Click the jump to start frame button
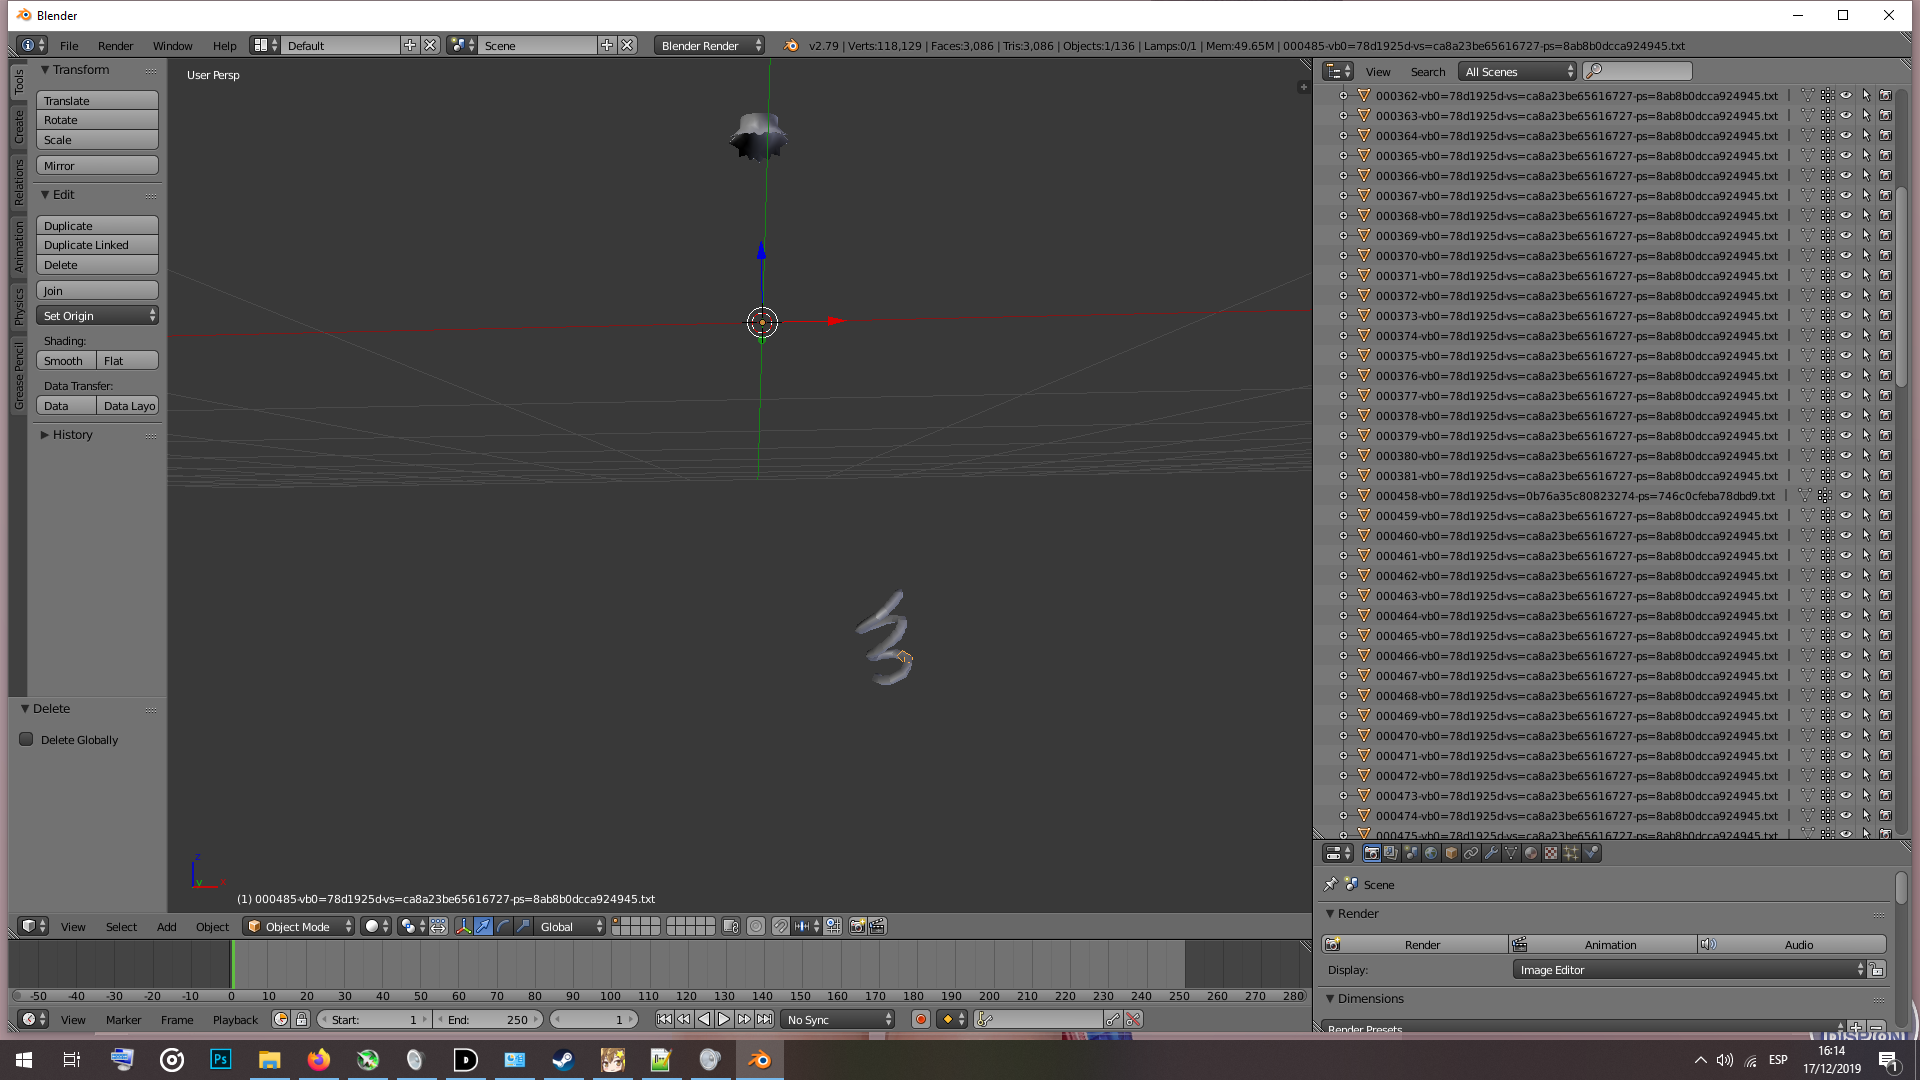The image size is (1920, 1080). tap(664, 1019)
